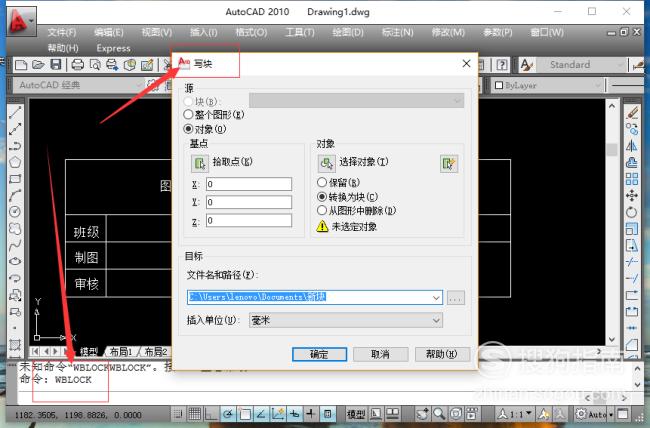Click the Insert Block tool icon
Viewport: 650px width, 428px height.
point(15,295)
